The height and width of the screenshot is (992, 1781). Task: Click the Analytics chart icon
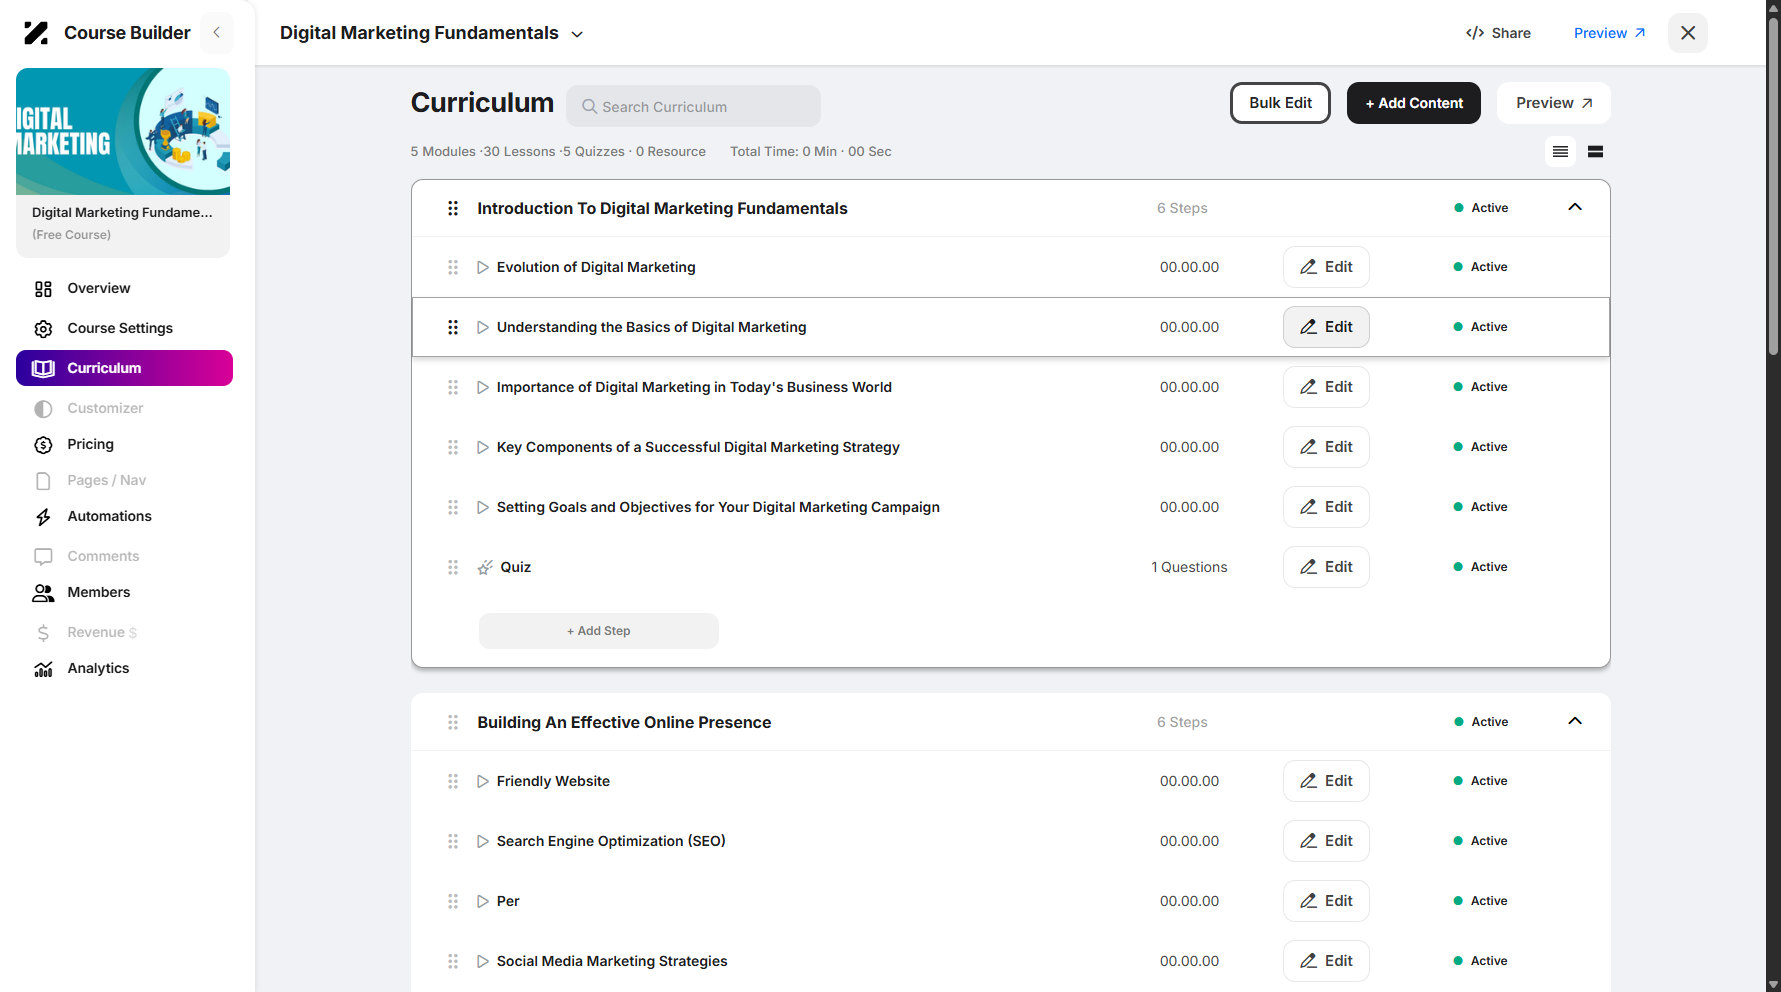[x=43, y=669]
